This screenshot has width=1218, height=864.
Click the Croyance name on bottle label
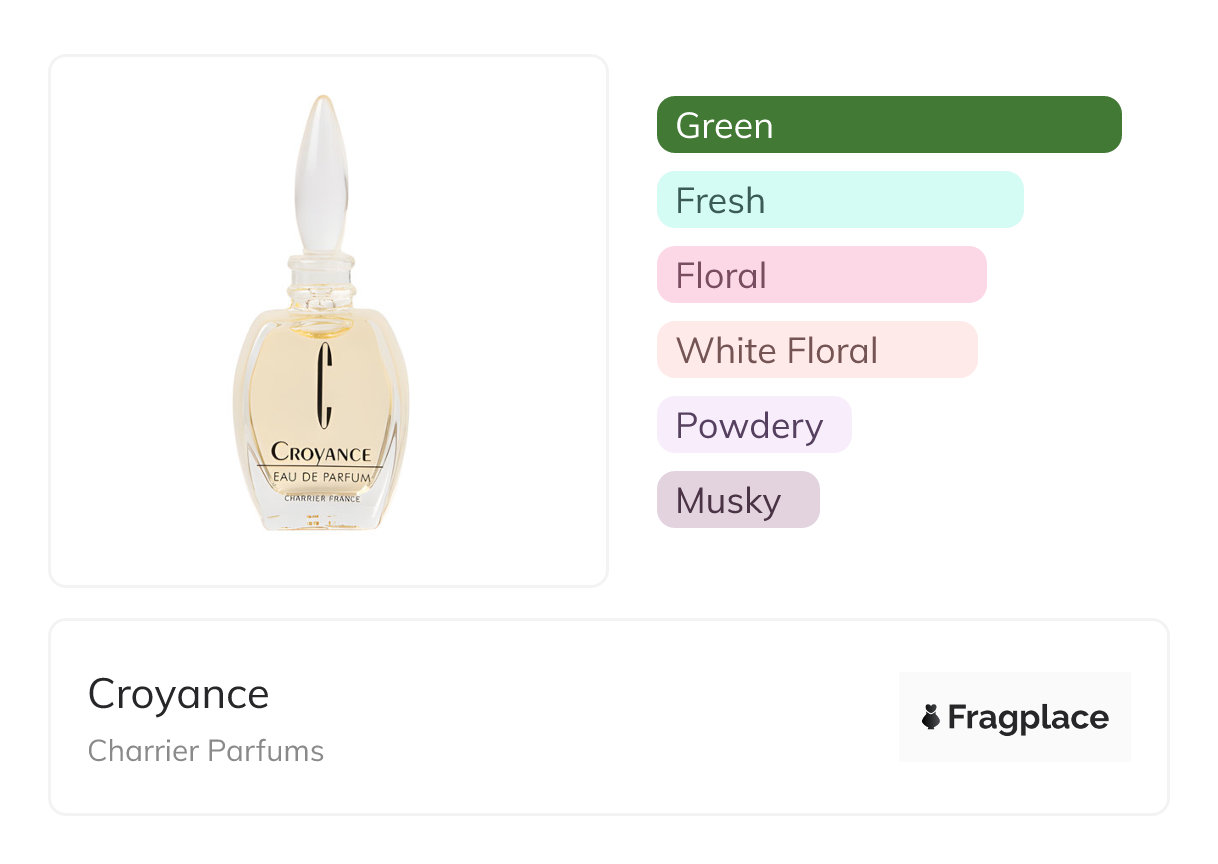pyautogui.click(x=321, y=453)
